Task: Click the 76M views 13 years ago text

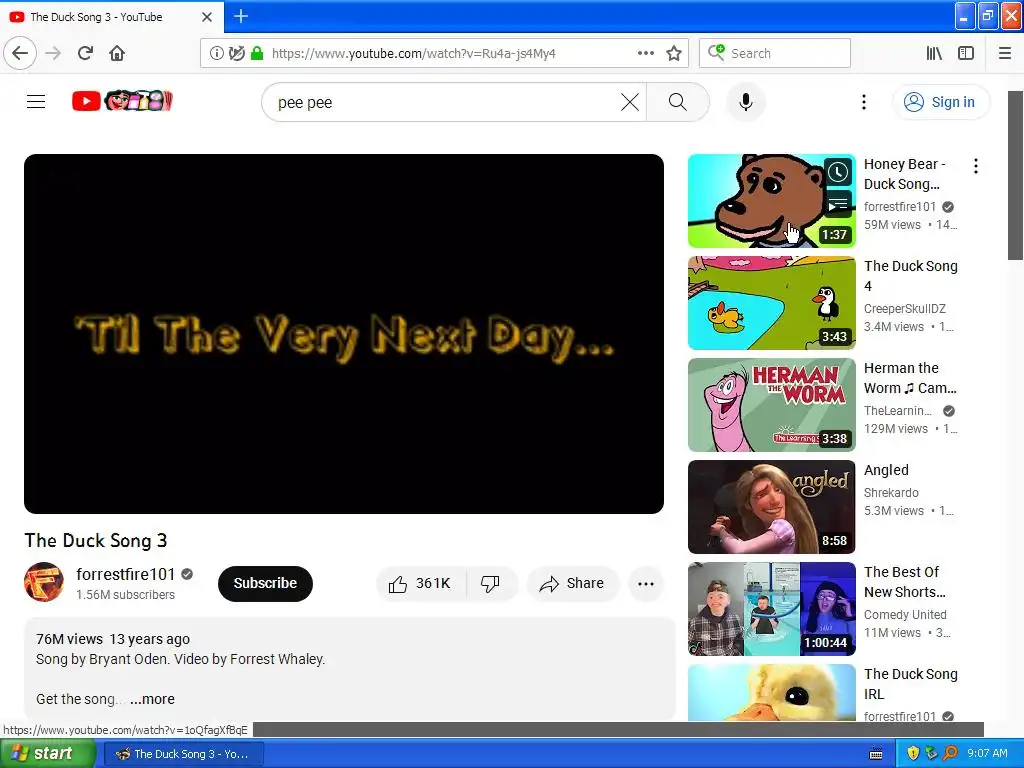Action: coord(113,639)
